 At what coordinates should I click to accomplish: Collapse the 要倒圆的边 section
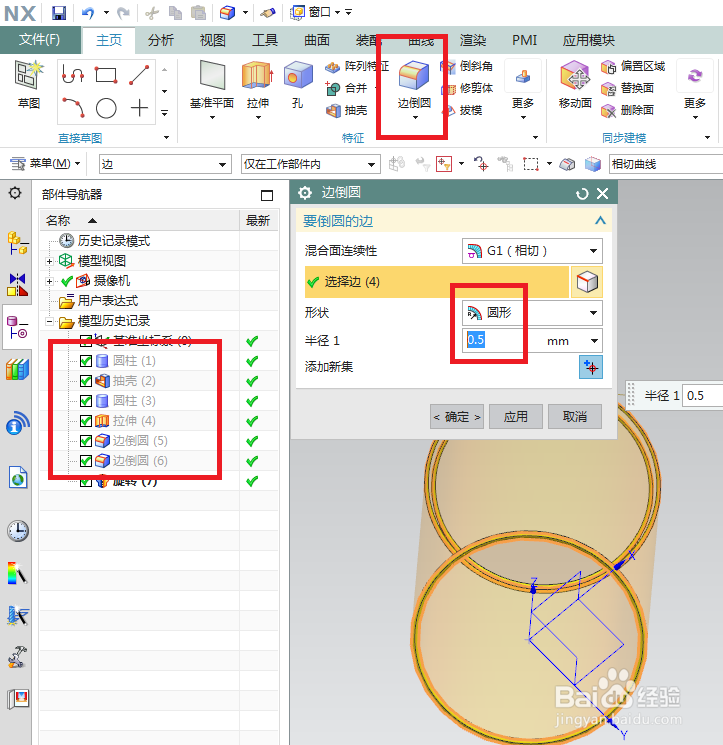coord(600,220)
